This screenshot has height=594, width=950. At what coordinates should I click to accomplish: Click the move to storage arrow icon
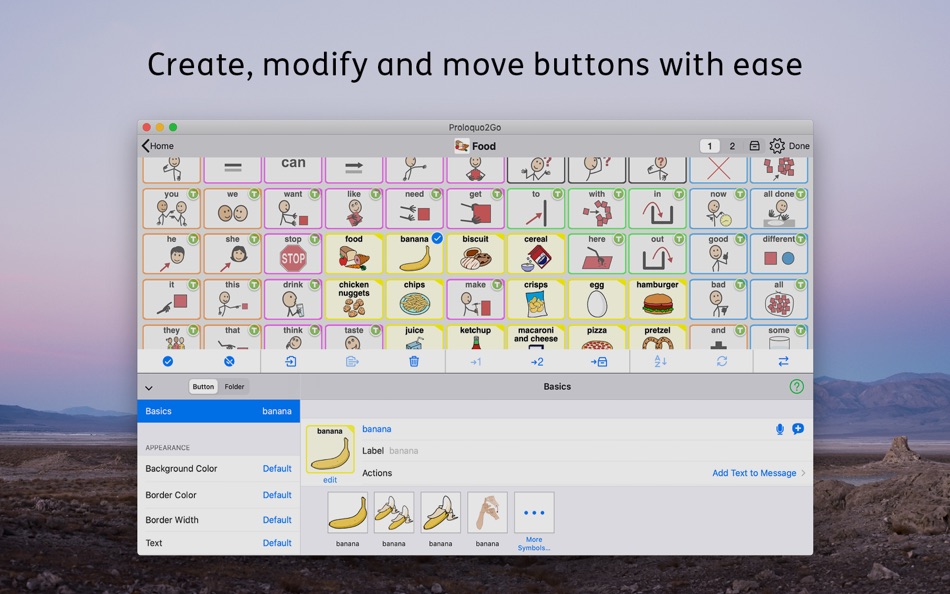pos(599,362)
